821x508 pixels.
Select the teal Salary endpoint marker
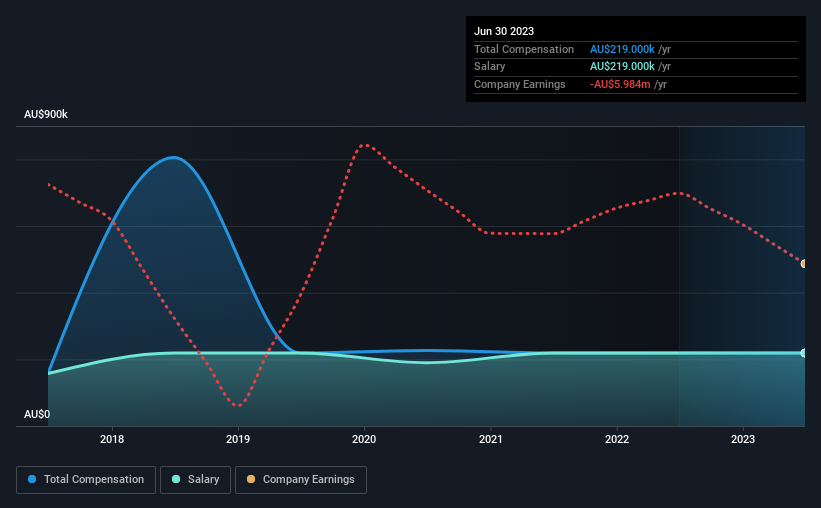click(803, 353)
